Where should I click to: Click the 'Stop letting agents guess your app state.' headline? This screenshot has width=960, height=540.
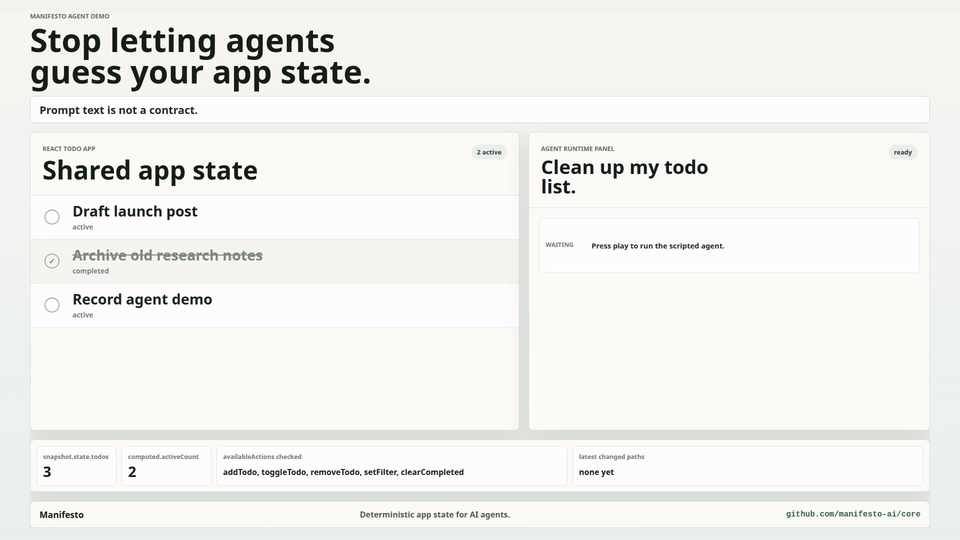(x=200, y=57)
